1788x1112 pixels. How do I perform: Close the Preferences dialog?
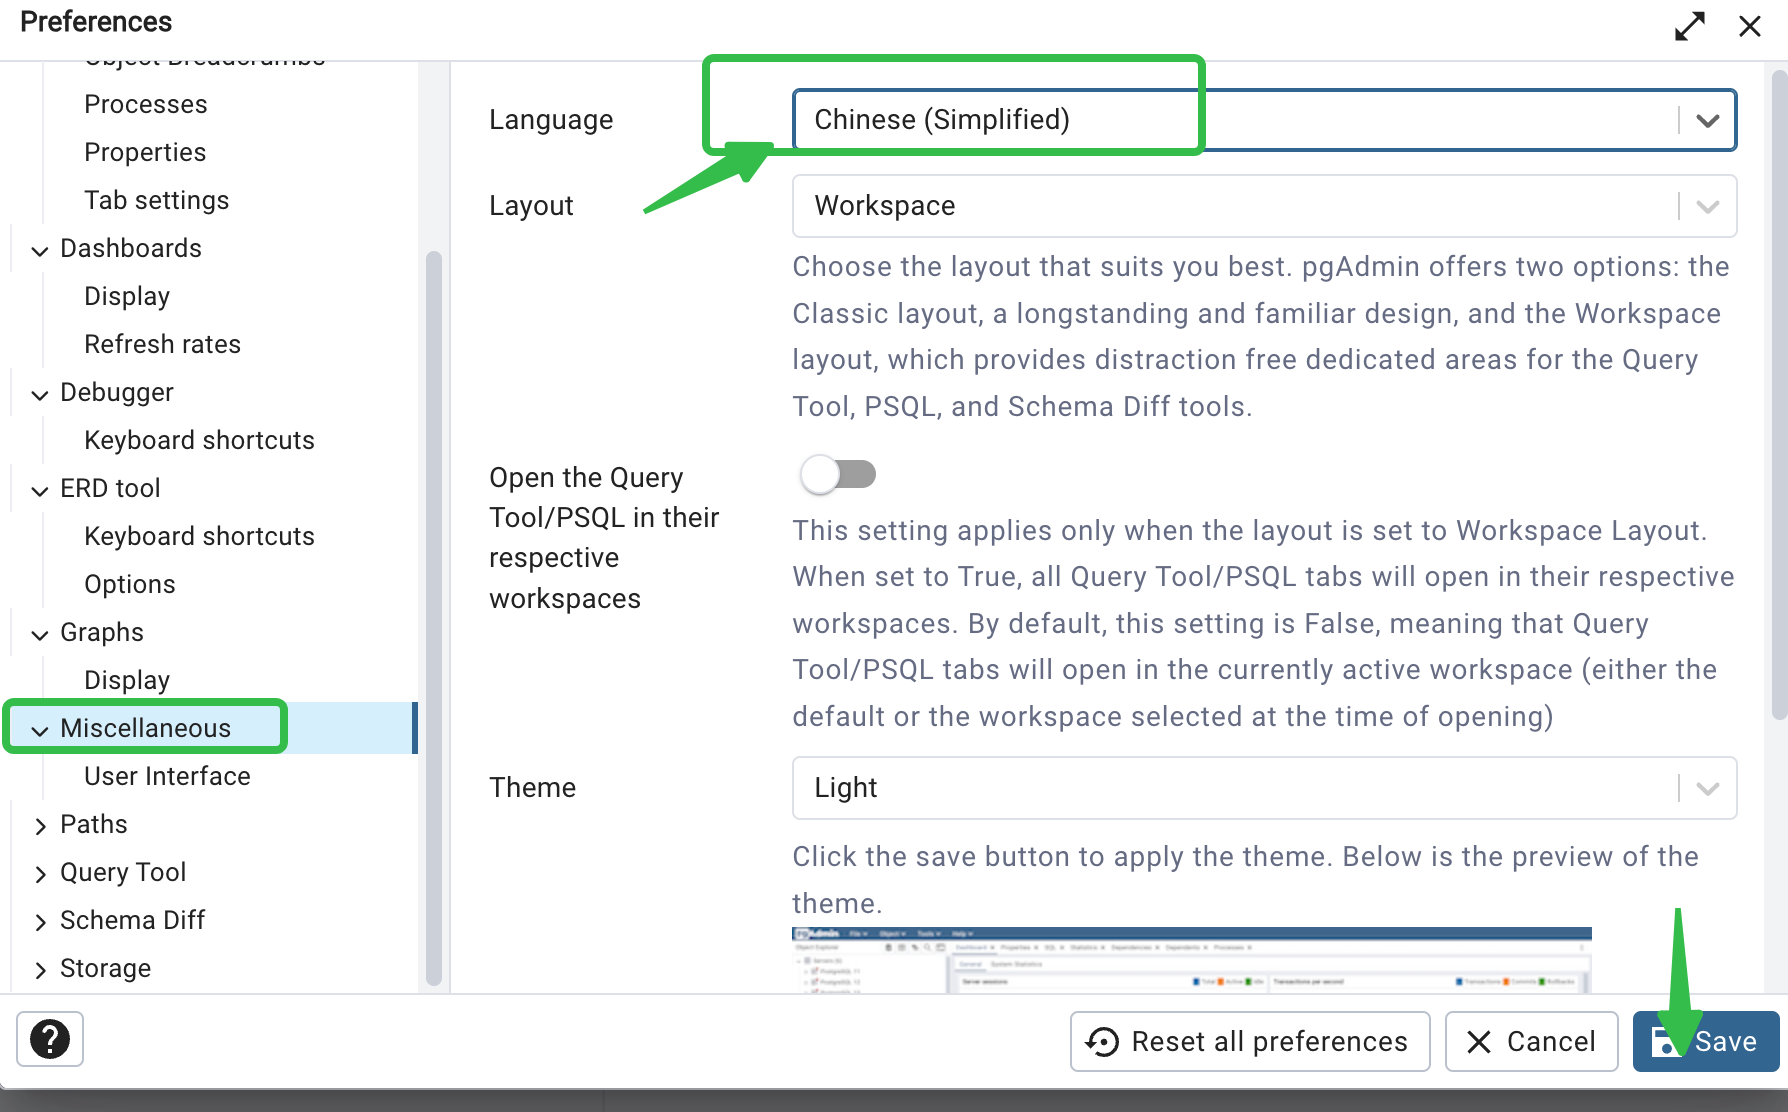pyautogui.click(x=1750, y=26)
